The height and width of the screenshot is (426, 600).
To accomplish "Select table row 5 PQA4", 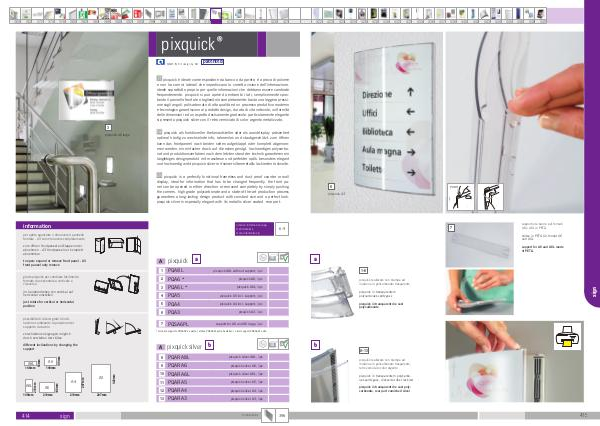I will [x=222, y=304].
